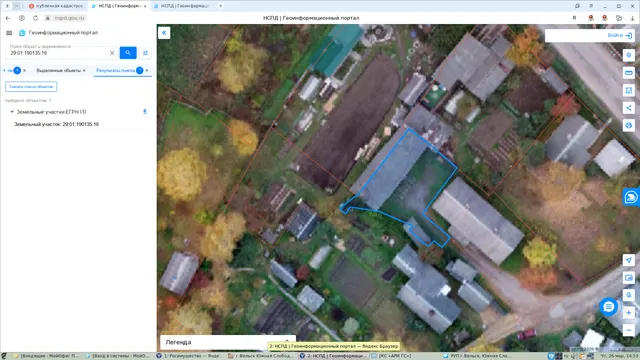
Task: Open the map screenshot tool
Action: click(x=629, y=278)
